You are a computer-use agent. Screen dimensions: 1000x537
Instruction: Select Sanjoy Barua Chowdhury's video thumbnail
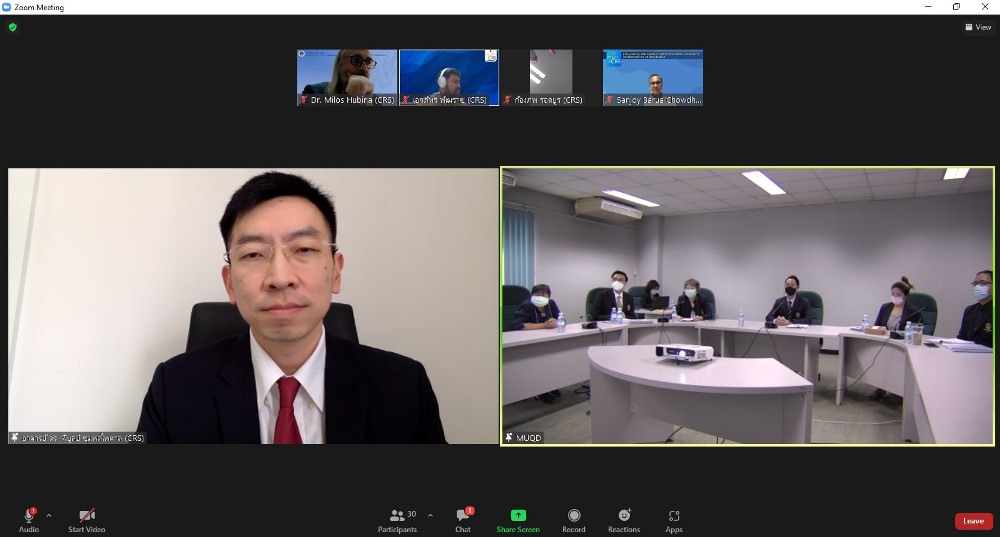tap(652, 77)
